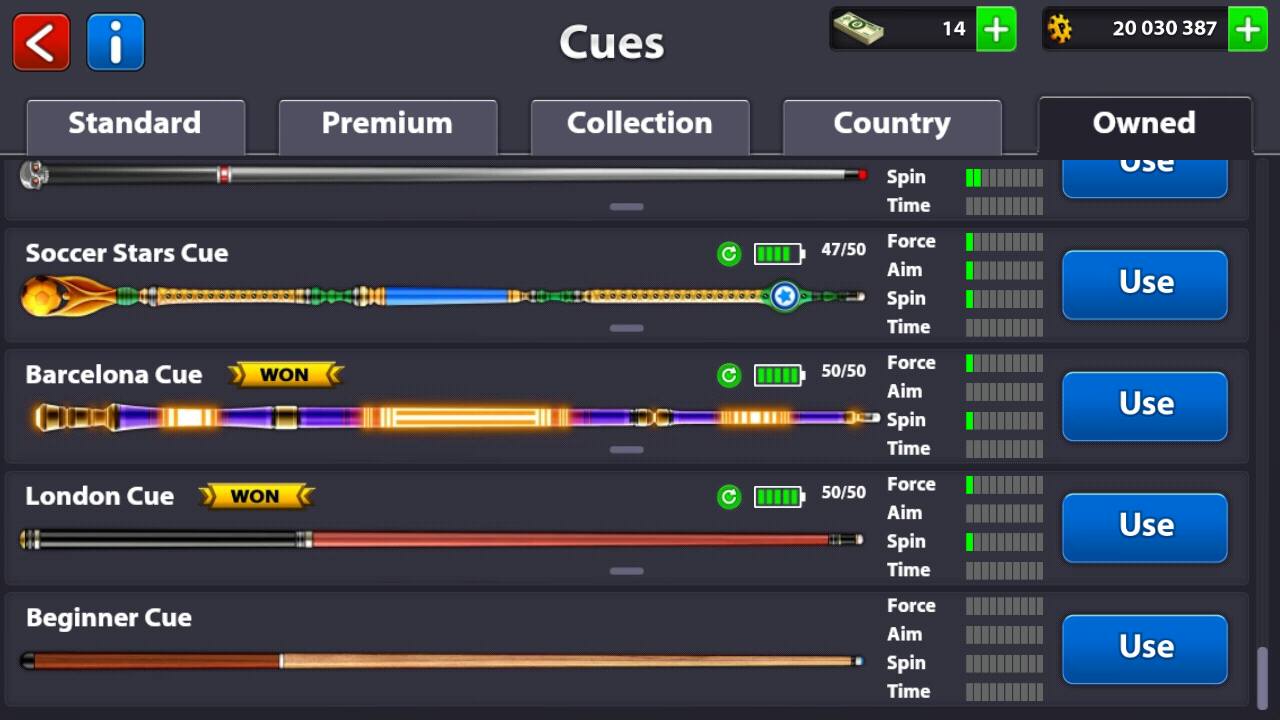Expand the Soccer Stars Cue card handle
1280x720 pixels.
tap(626, 328)
